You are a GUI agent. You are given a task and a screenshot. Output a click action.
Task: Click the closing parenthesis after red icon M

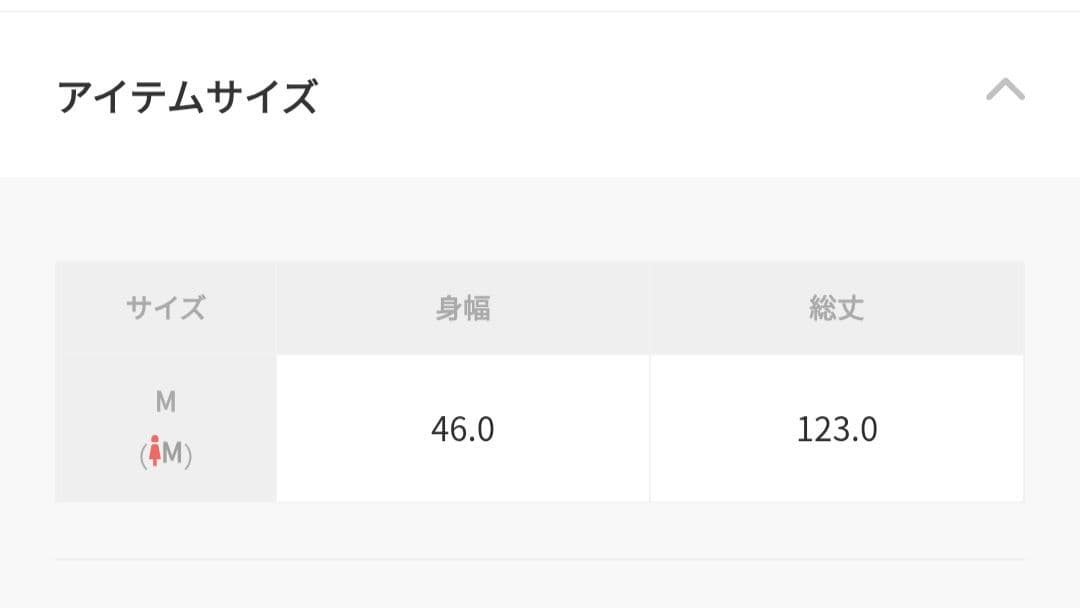click(188, 455)
